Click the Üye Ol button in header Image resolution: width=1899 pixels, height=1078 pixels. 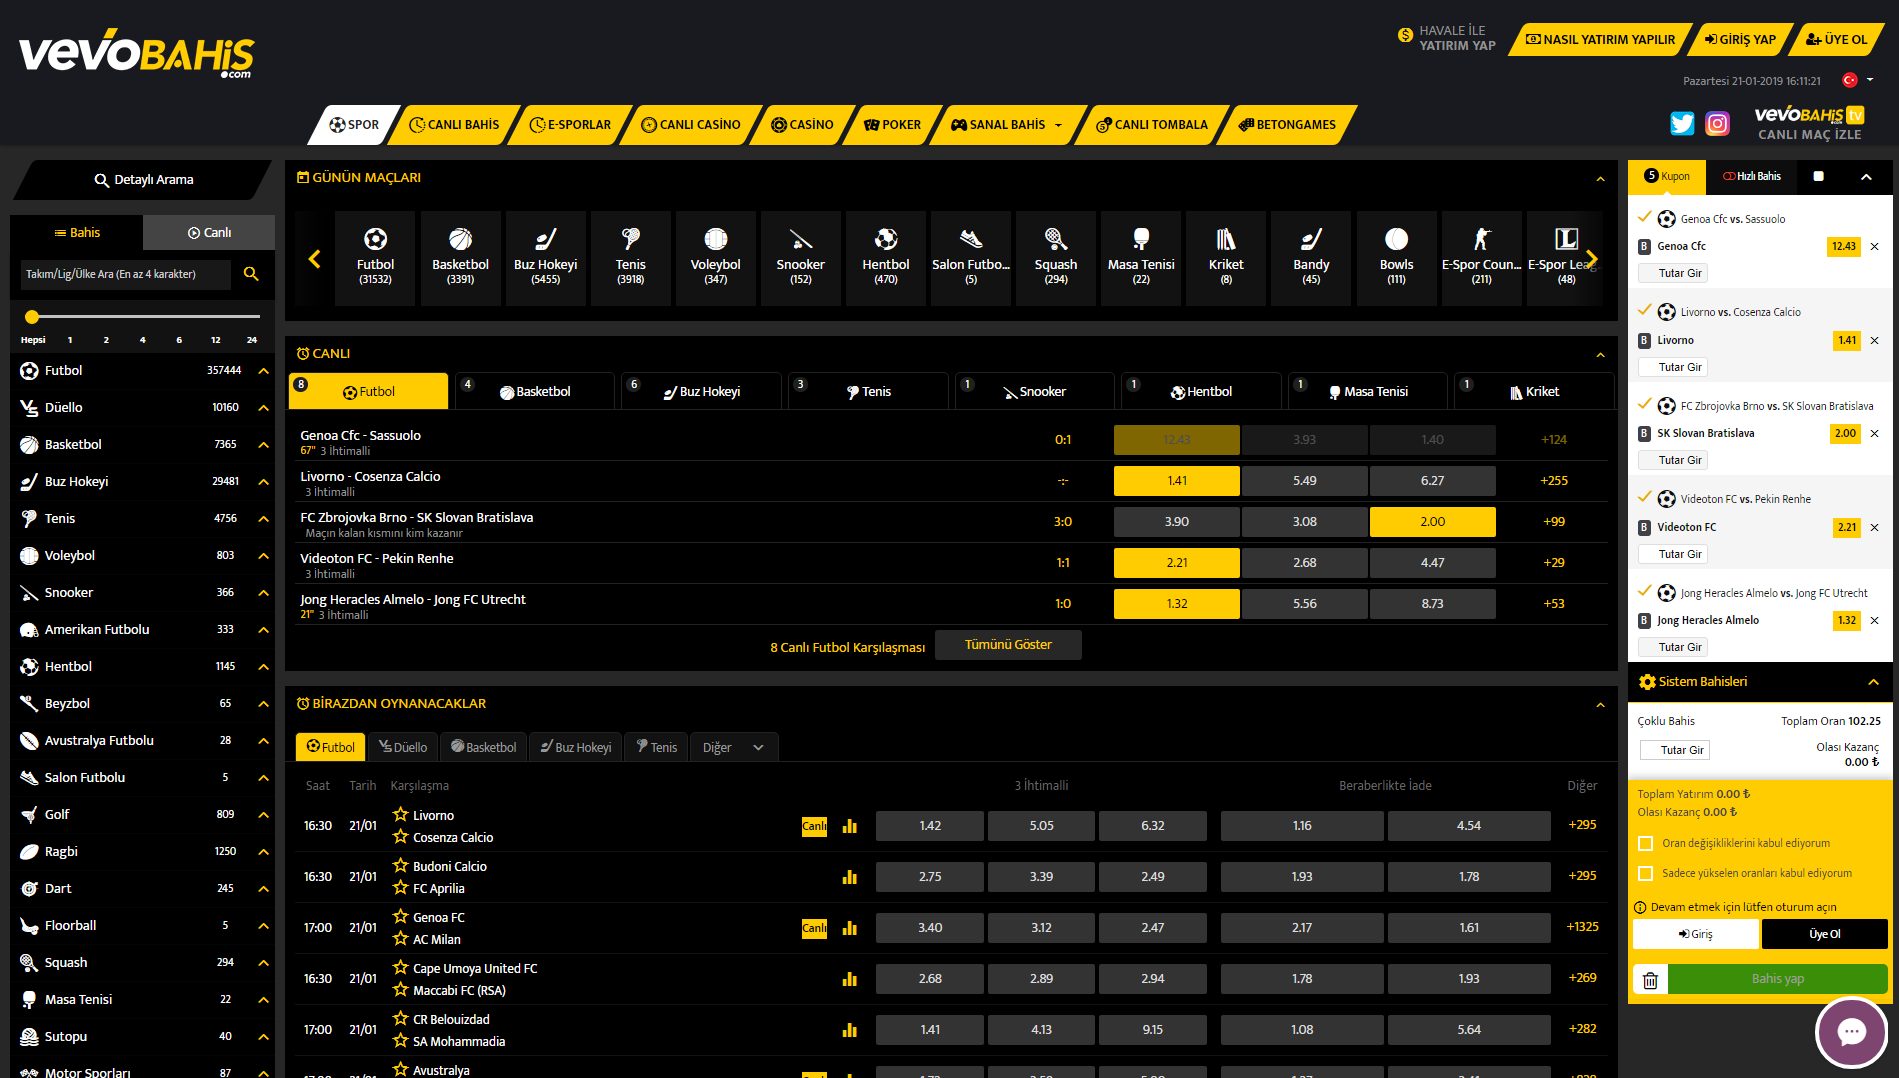pyautogui.click(x=1836, y=40)
